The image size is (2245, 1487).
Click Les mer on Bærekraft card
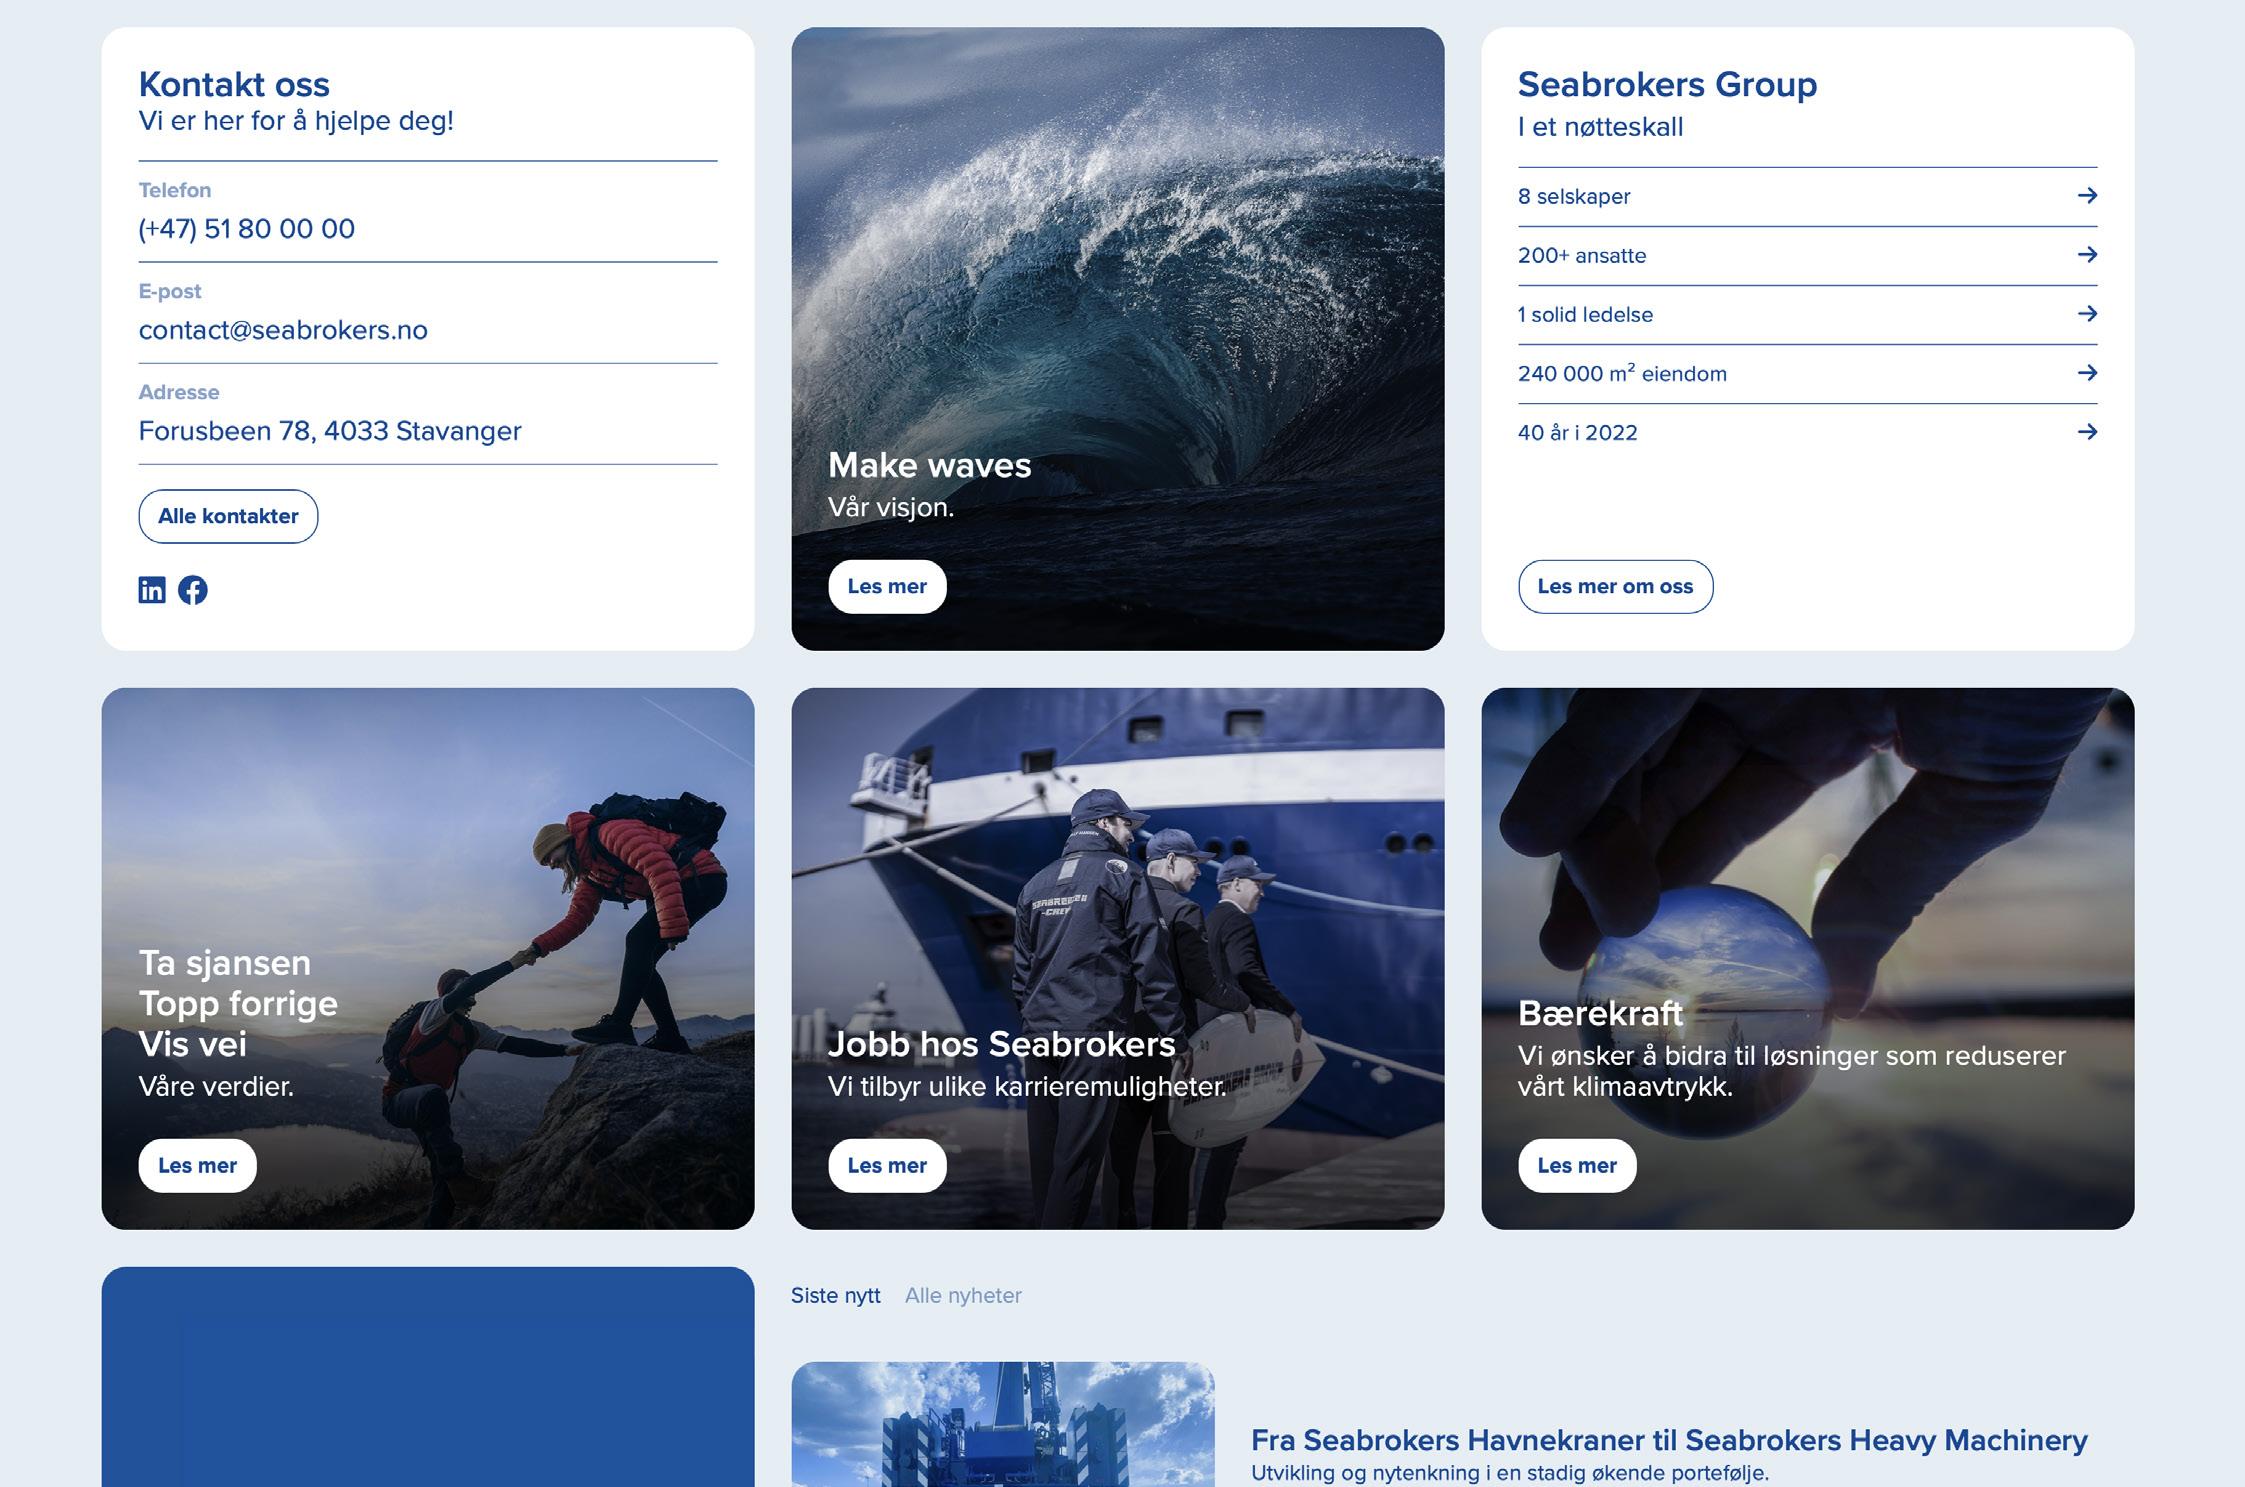tap(1577, 1166)
